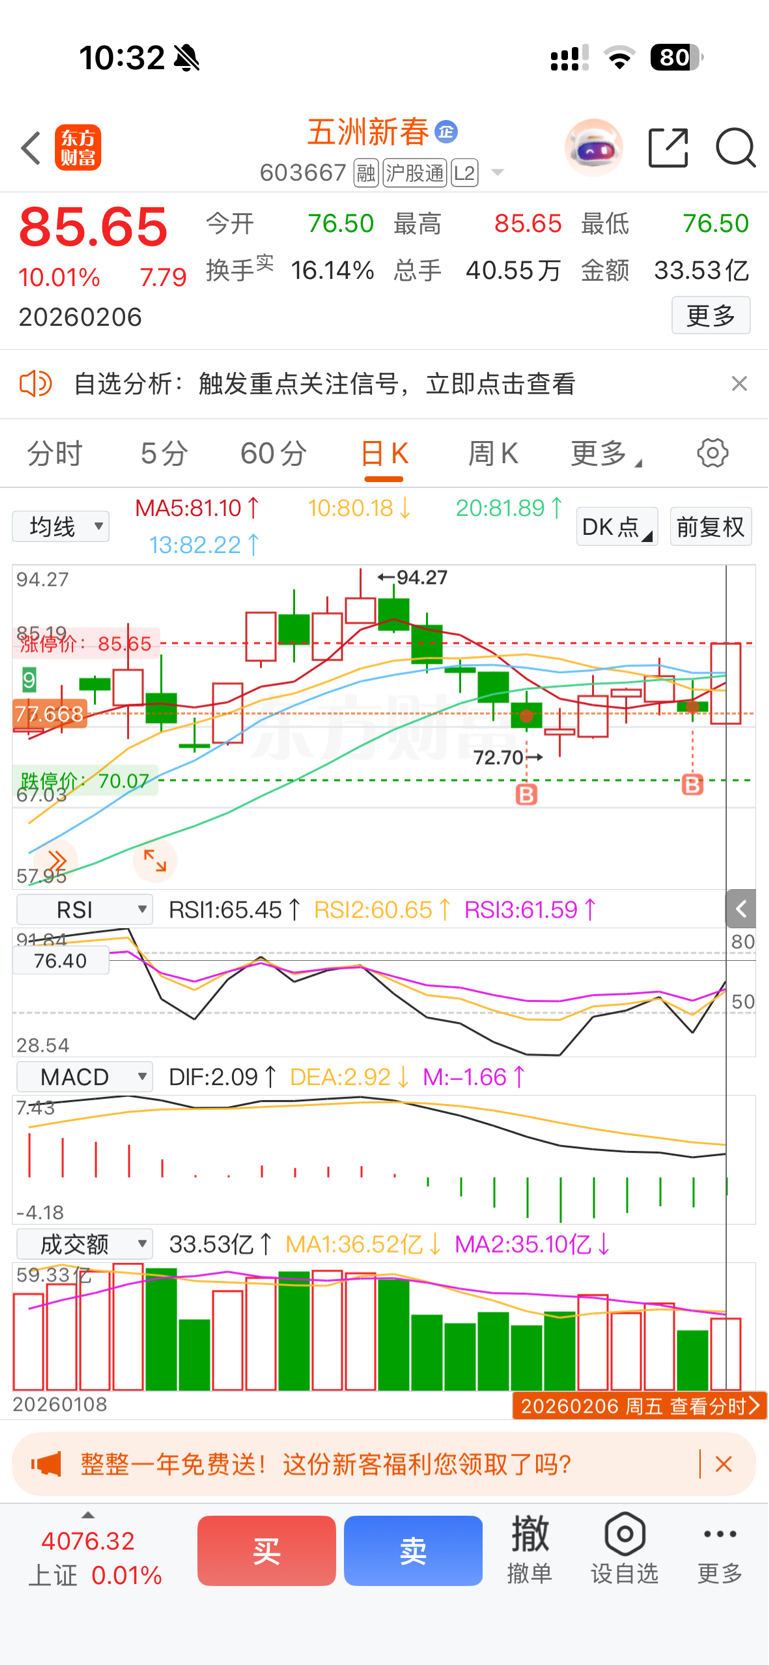Switch to the 分时 tab
Image resolution: width=769 pixels, height=1665 pixels.
pos(55,453)
